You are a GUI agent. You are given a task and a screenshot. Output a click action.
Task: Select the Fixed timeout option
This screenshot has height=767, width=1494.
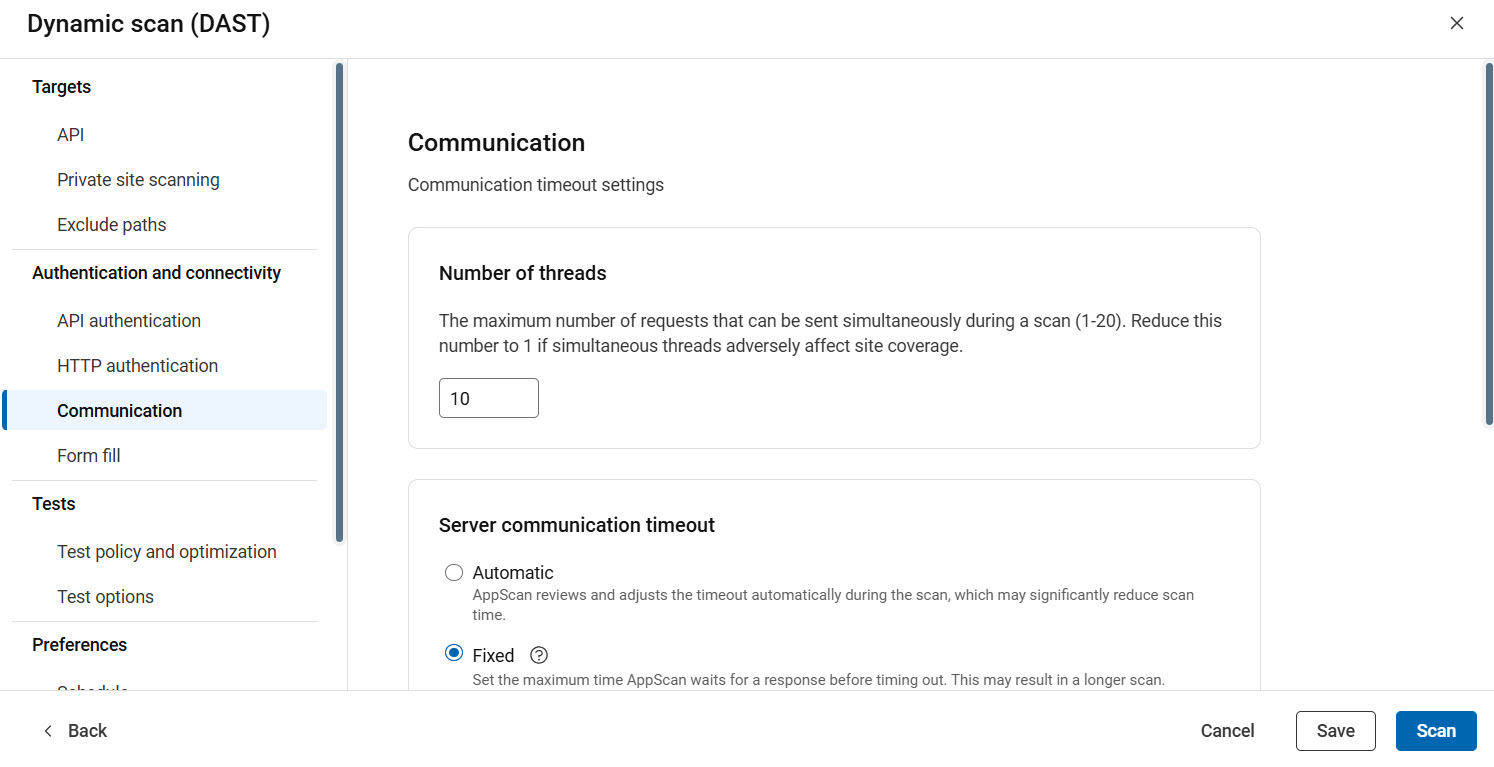click(453, 654)
